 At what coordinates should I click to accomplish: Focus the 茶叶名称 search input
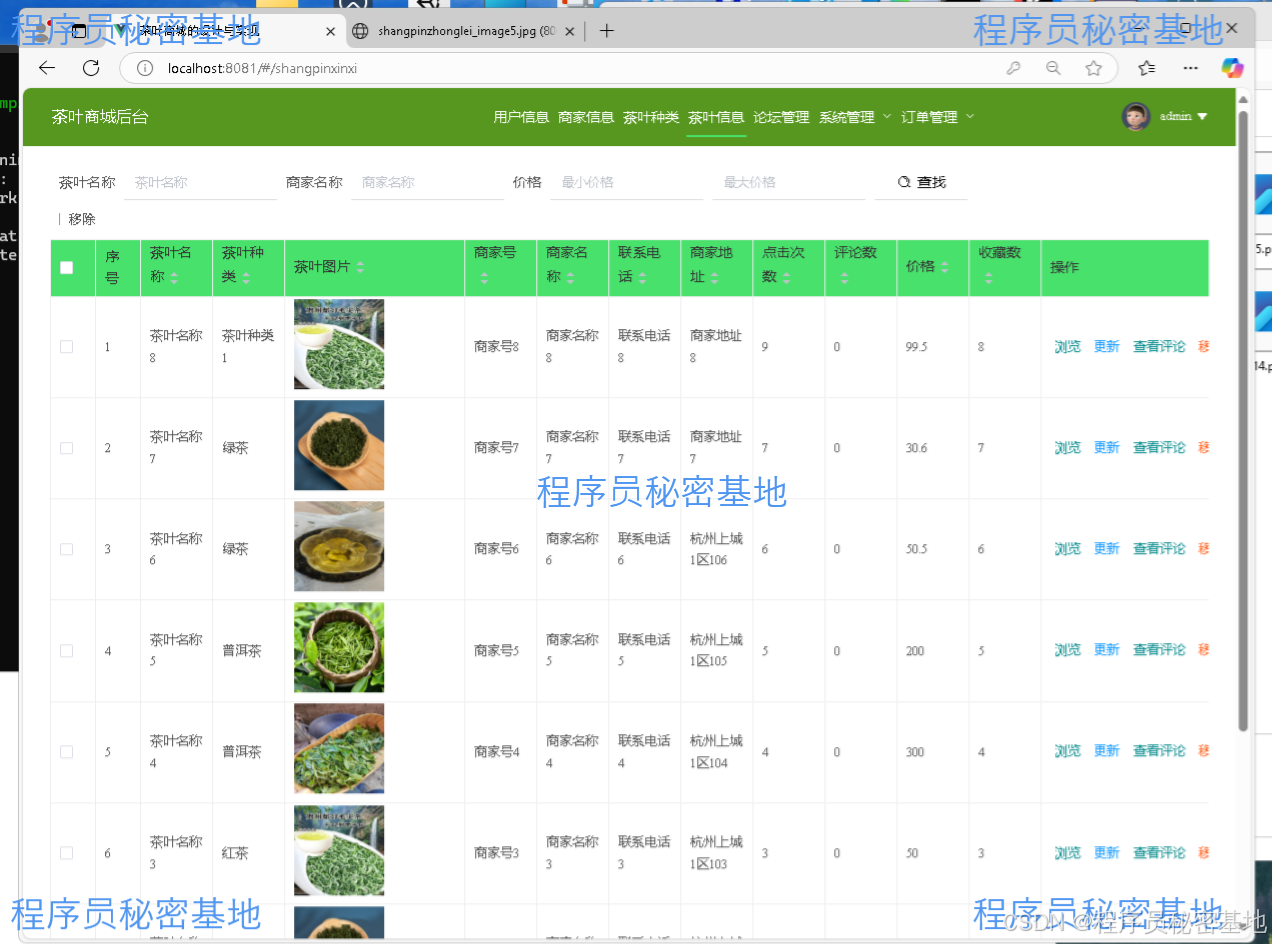[x=201, y=182]
